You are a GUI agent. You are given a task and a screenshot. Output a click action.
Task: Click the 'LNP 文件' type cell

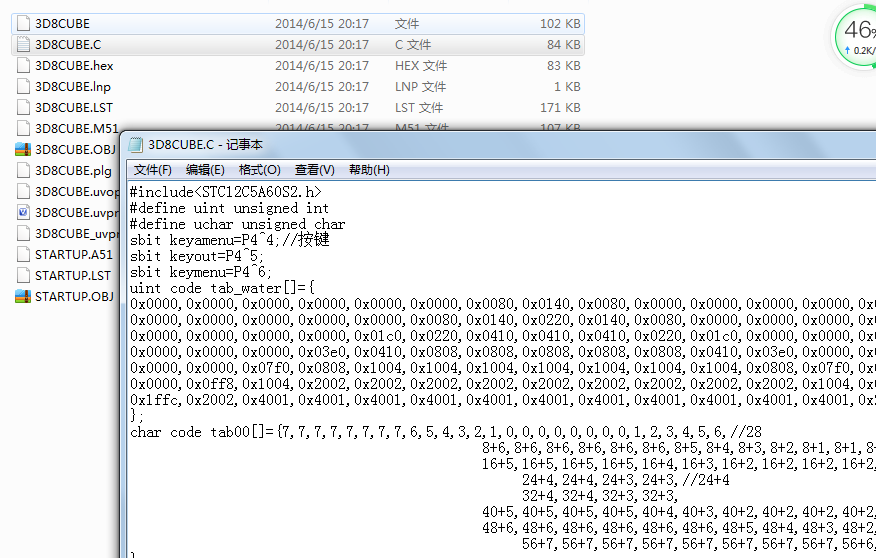pyautogui.click(x=420, y=87)
